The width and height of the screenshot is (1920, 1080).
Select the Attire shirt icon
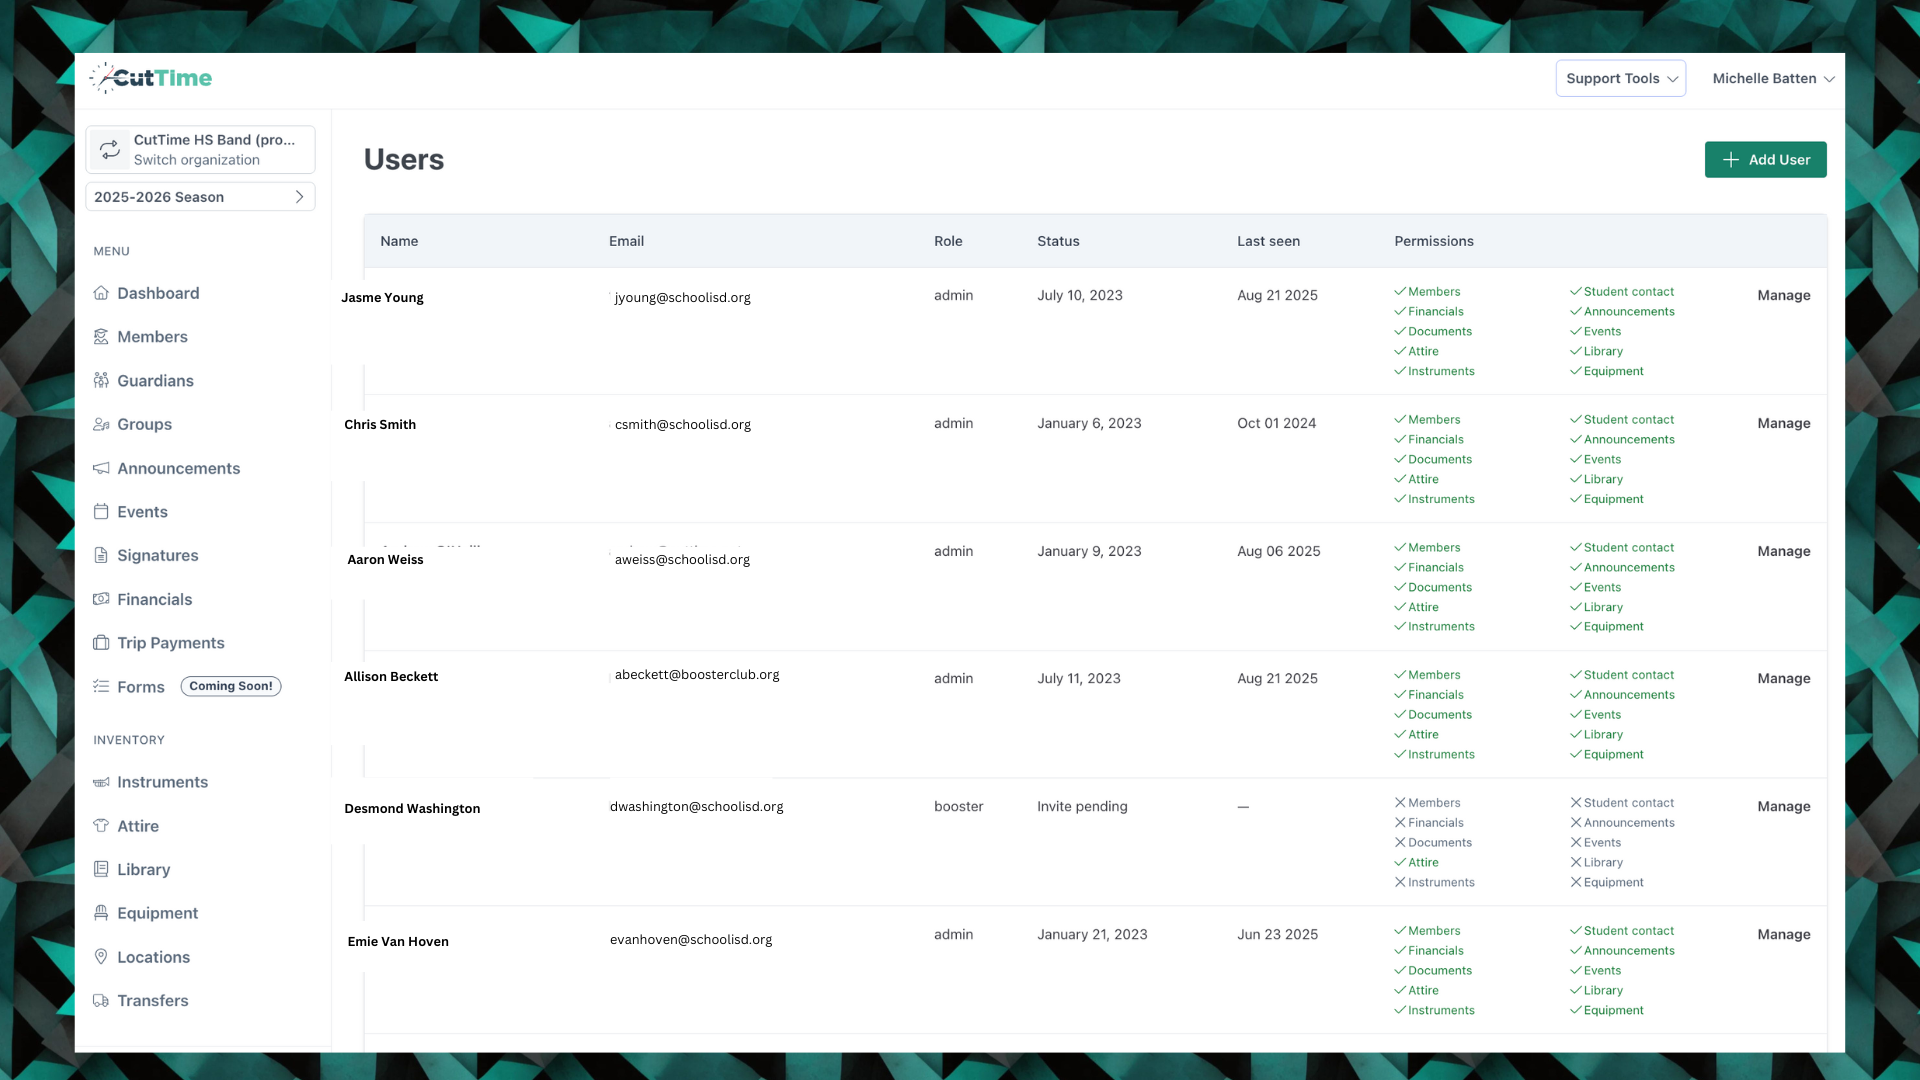pos(102,826)
